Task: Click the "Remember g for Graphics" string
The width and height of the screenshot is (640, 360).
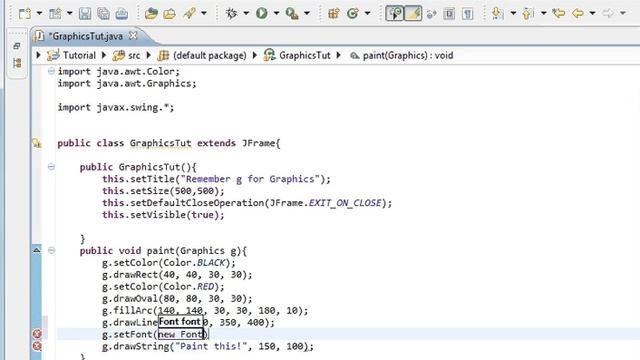Action: point(250,179)
